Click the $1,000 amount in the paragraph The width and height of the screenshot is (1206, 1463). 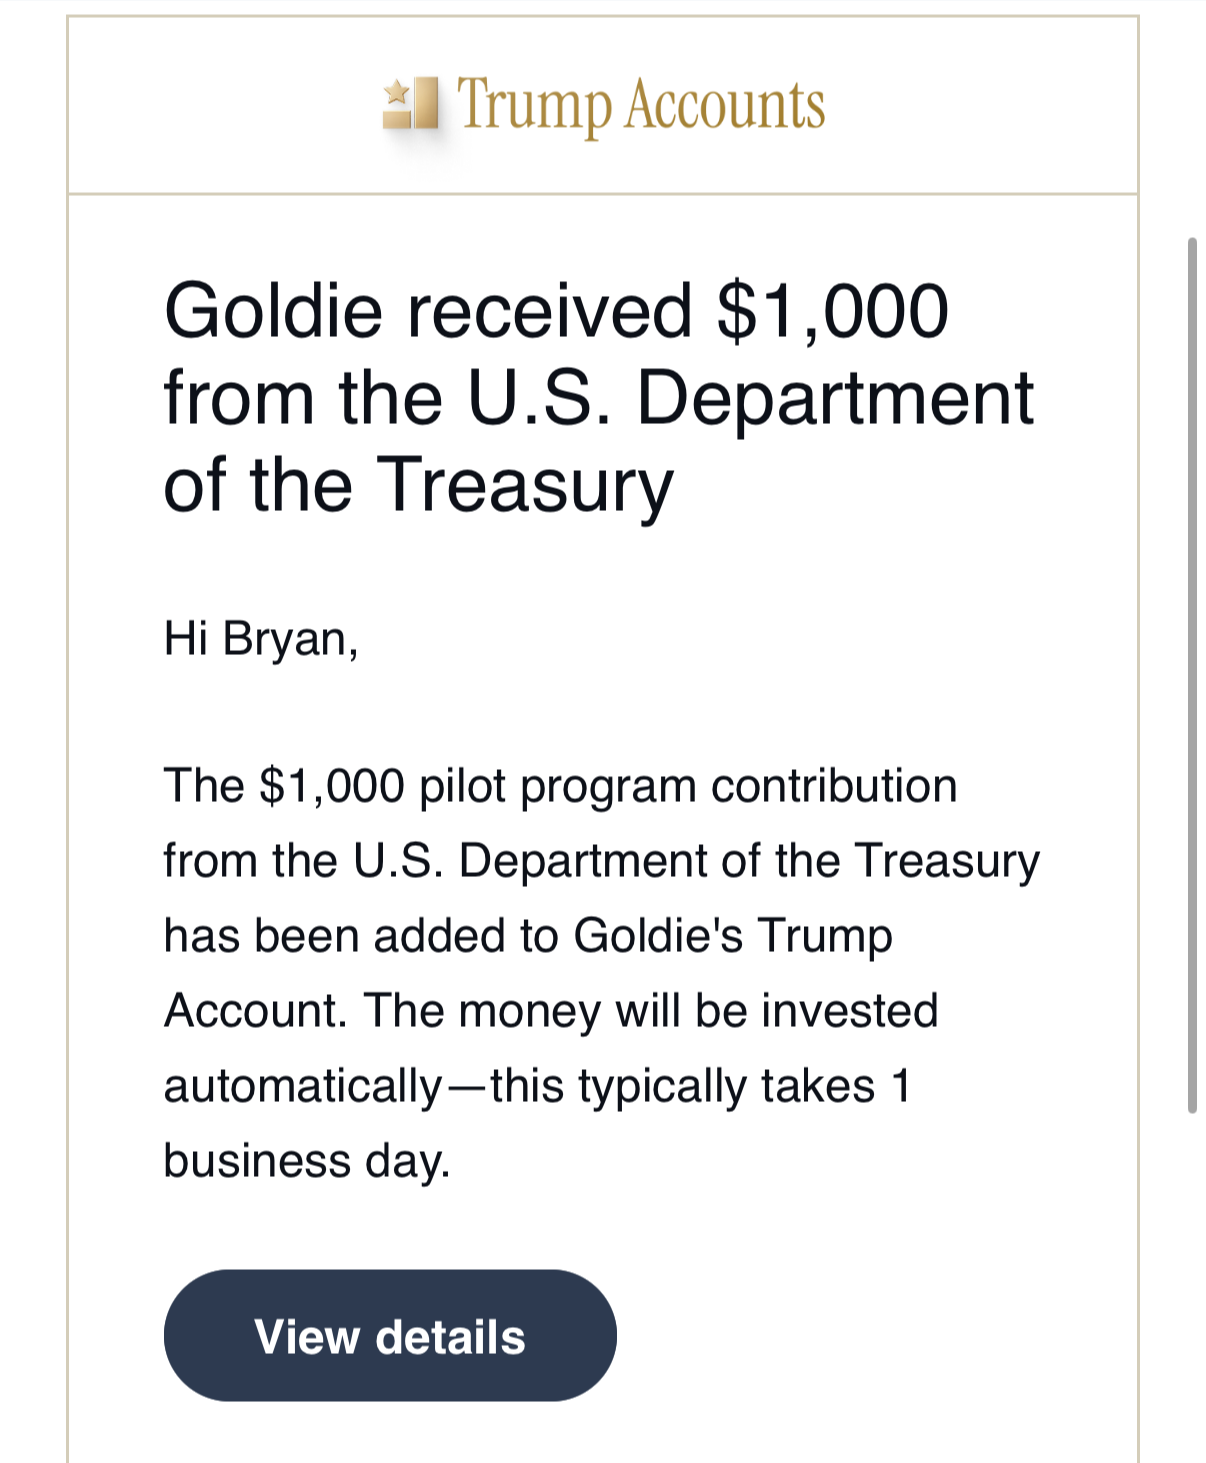(x=332, y=786)
